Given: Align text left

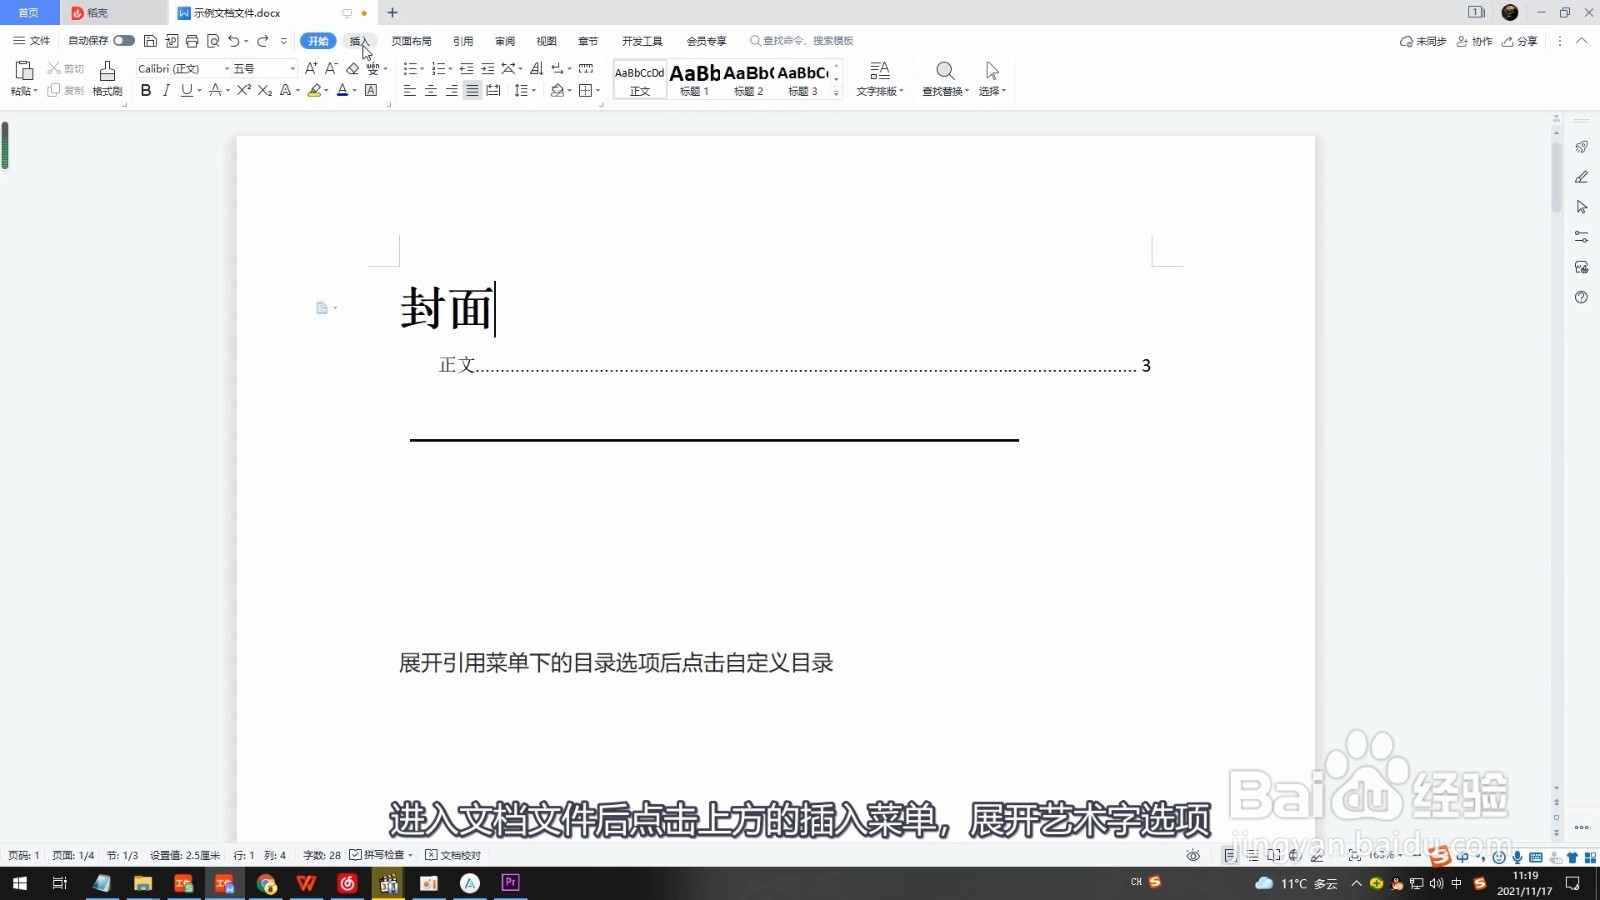Looking at the screenshot, I should [x=410, y=90].
